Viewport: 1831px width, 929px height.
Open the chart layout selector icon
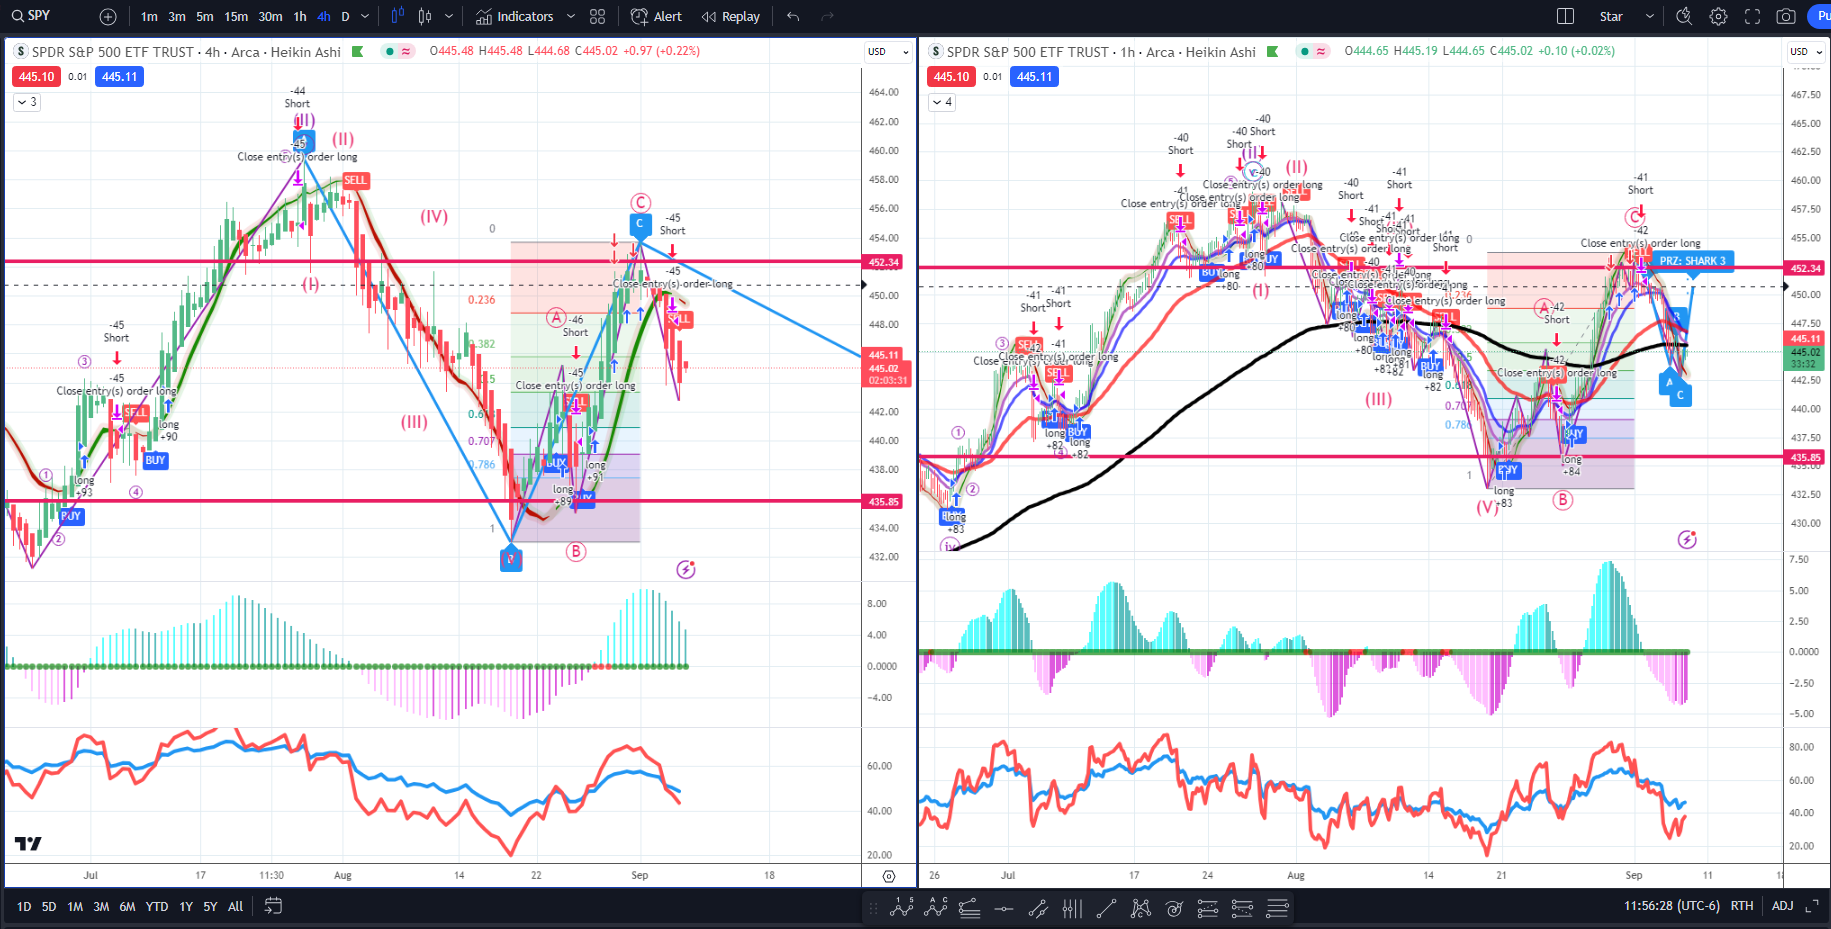(1566, 17)
